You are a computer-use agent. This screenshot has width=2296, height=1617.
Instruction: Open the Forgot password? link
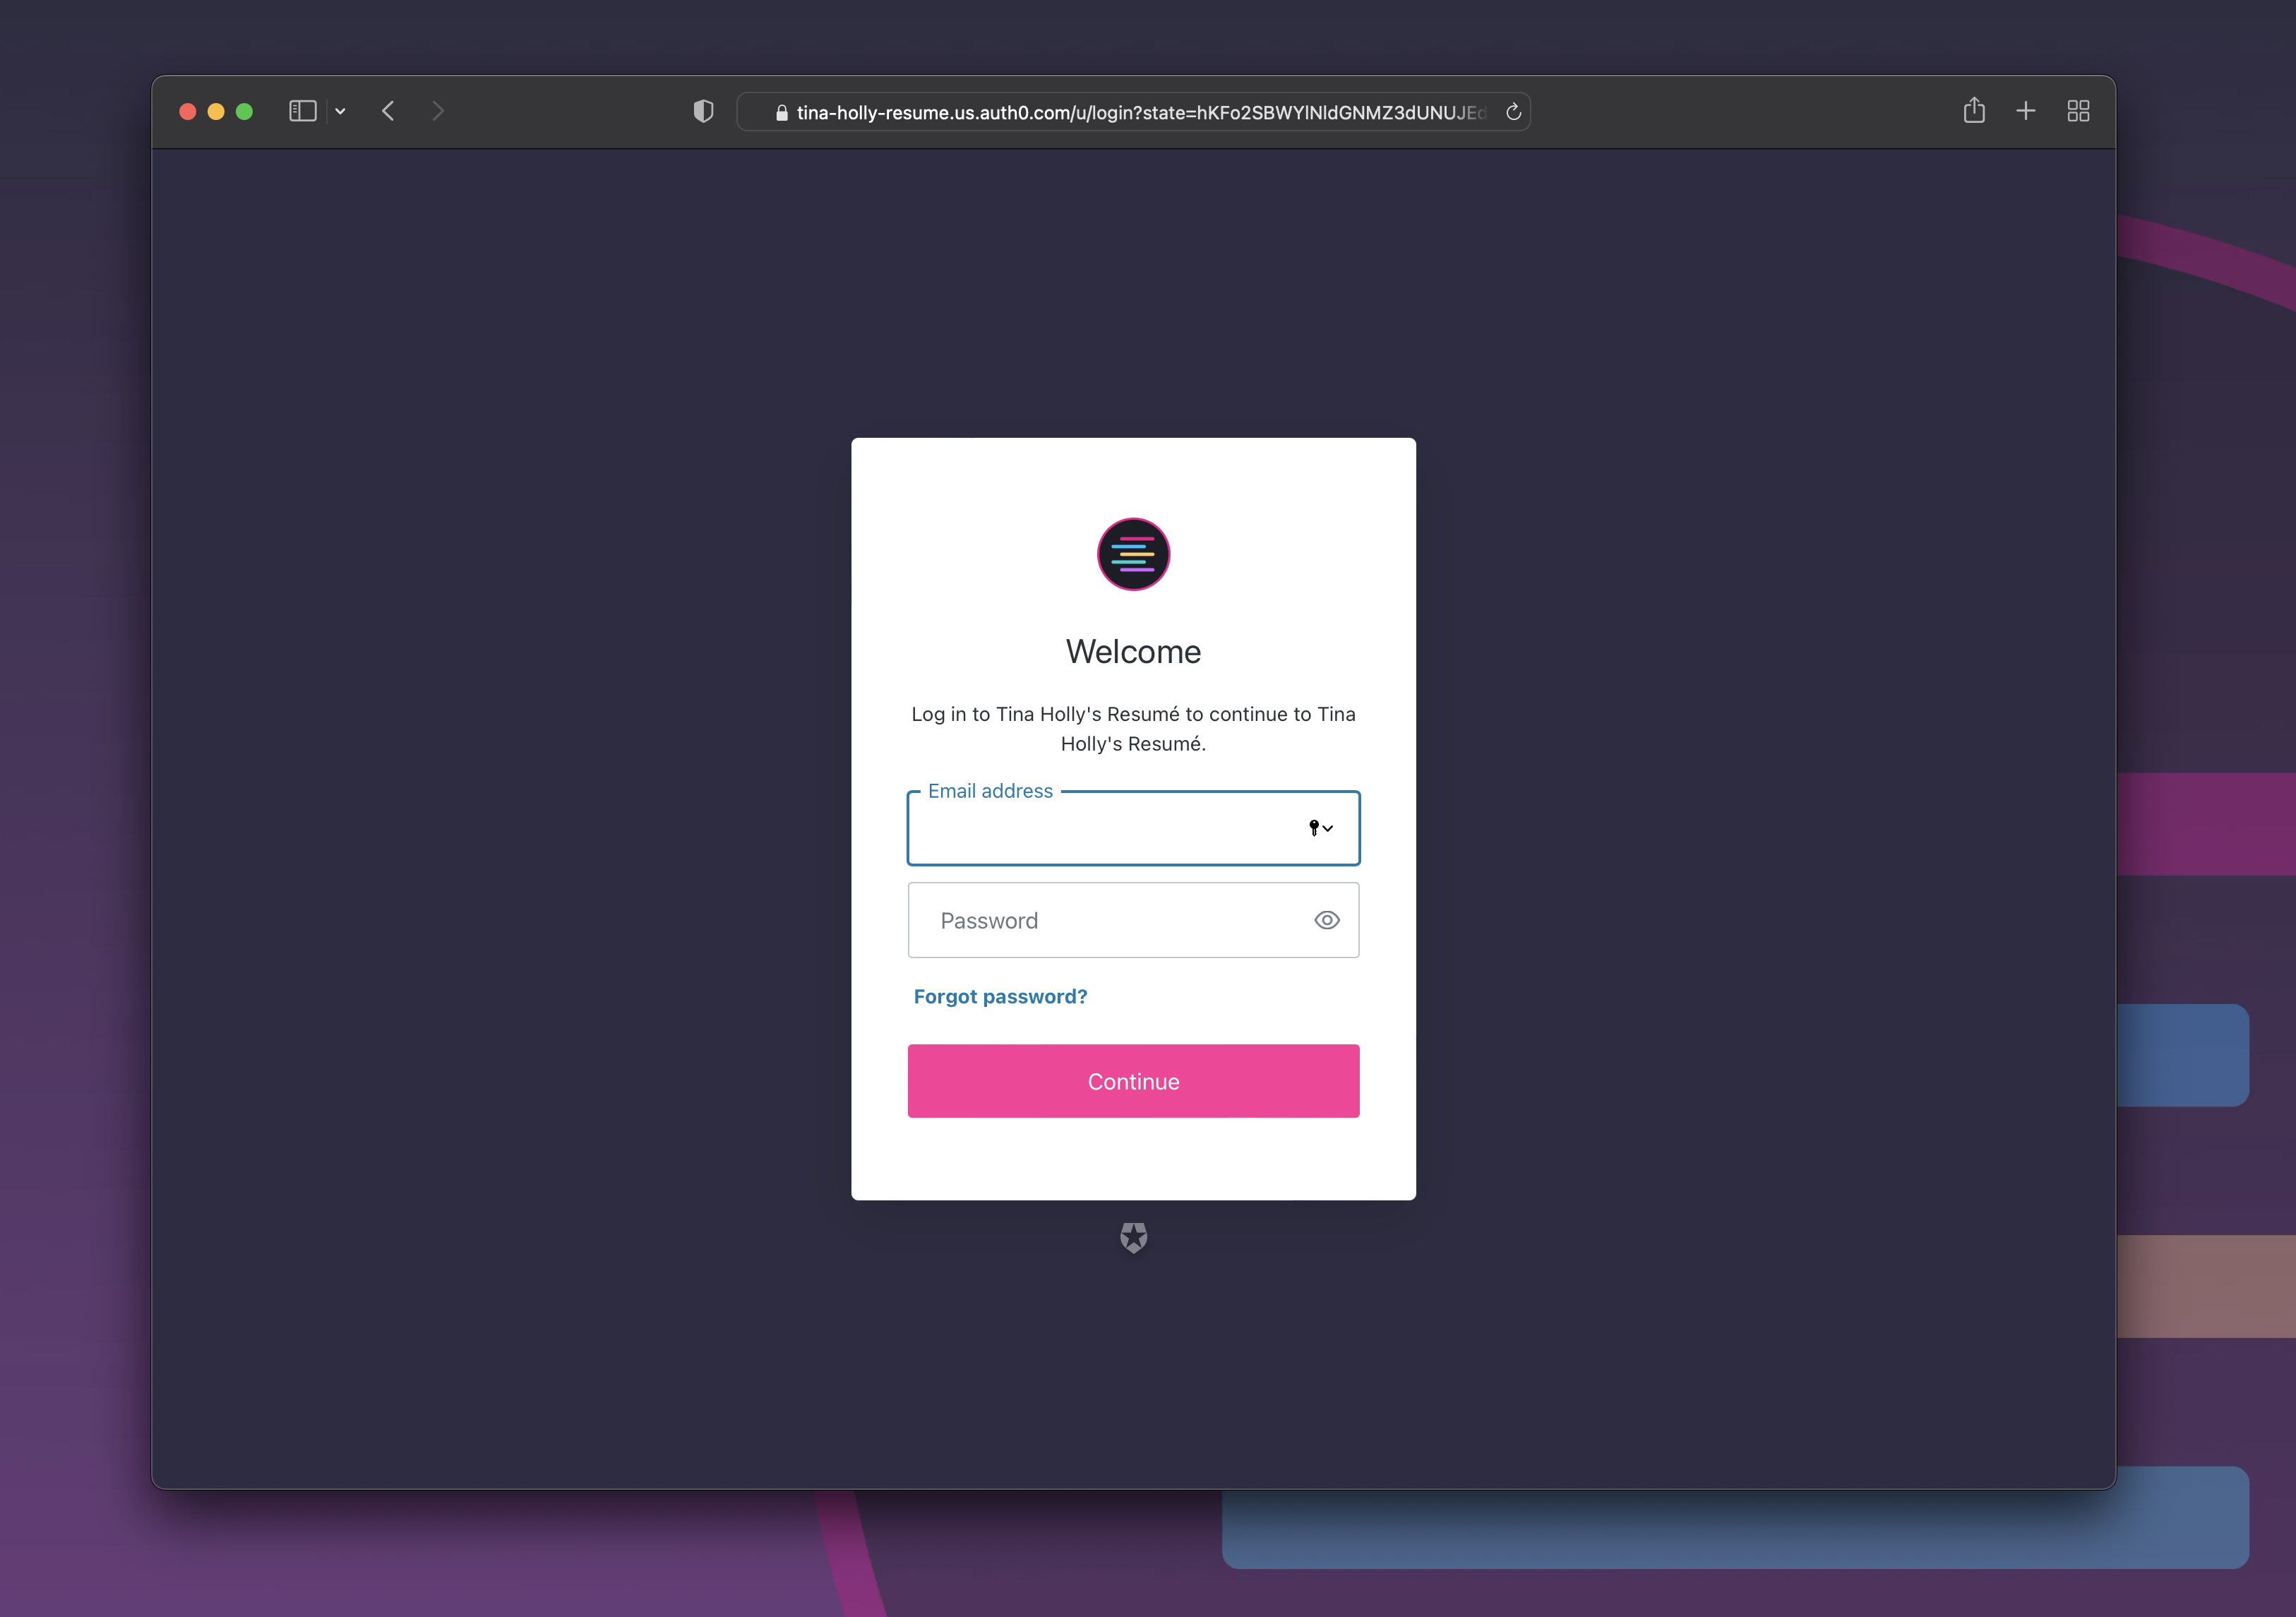pos(1000,997)
